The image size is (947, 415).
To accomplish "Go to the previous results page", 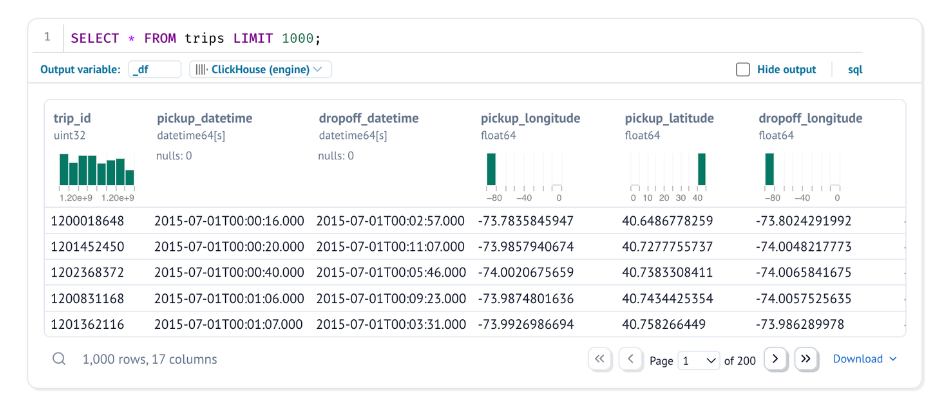I will point(631,359).
